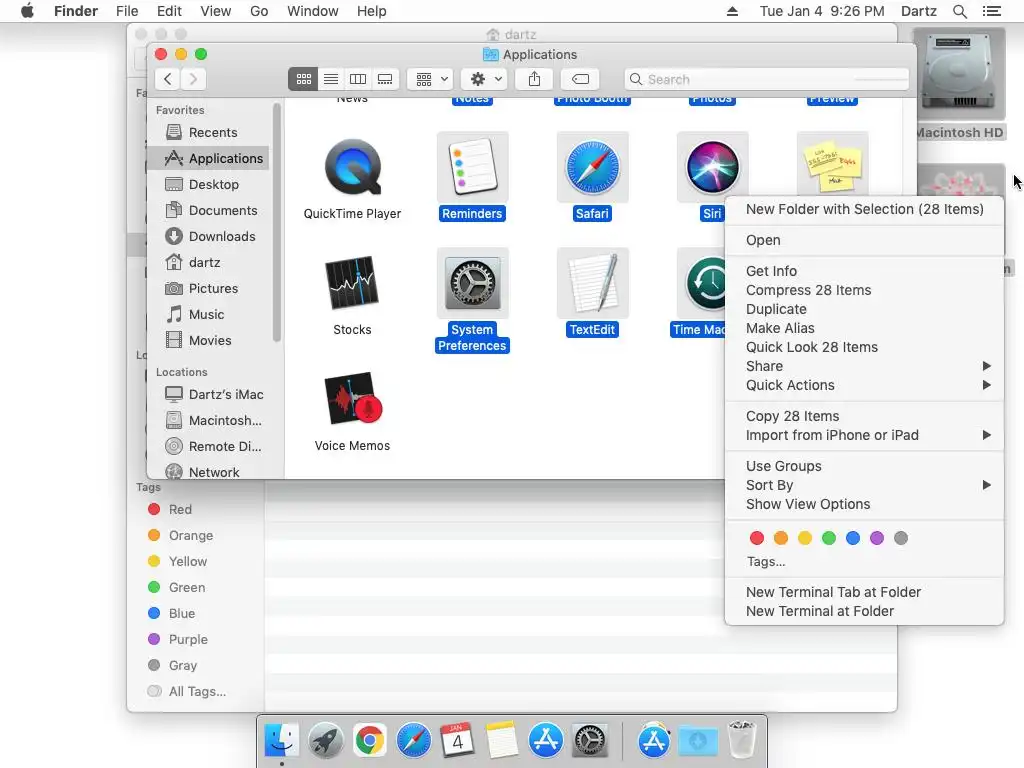Expand Import from iPhone or iPad submenu
This screenshot has height=768, width=1024.
click(x=865, y=435)
